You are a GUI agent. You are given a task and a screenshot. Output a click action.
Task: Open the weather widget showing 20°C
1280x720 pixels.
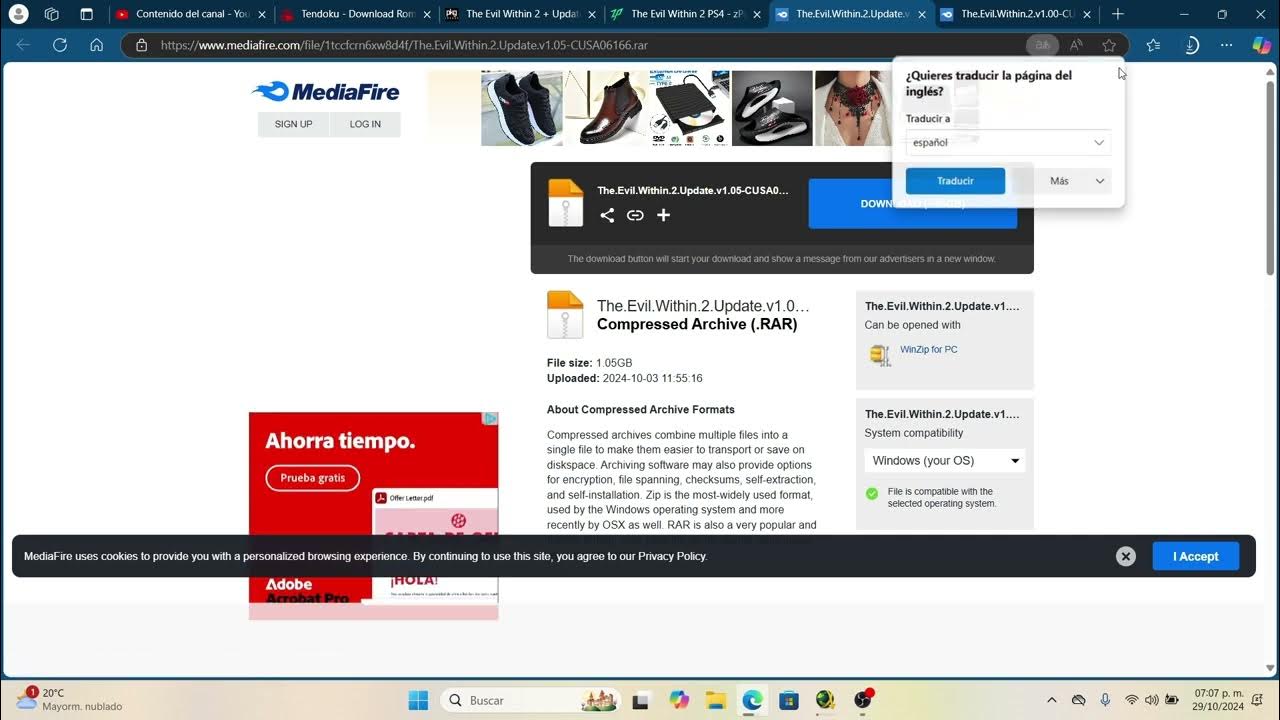coord(70,699)
